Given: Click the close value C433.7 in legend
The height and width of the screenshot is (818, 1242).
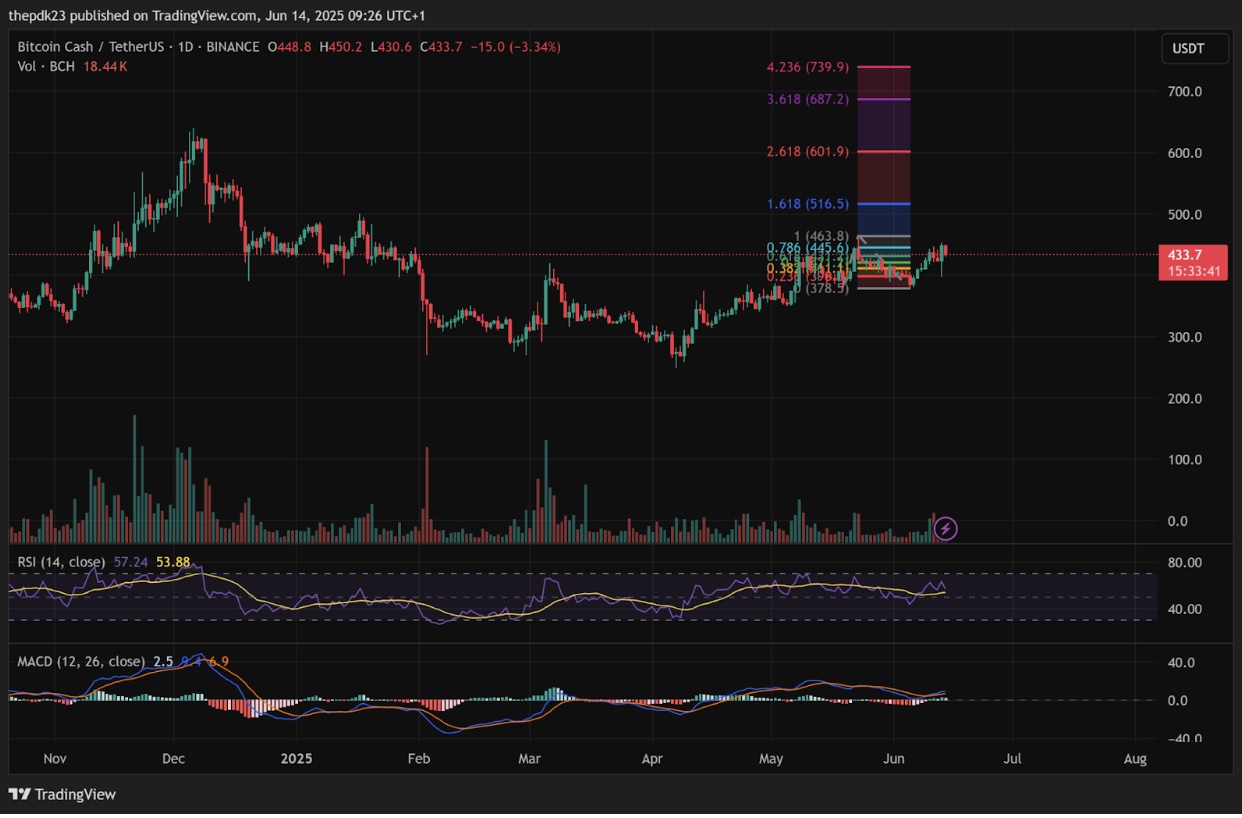Looking at the screenshot, I should [442, 47].
